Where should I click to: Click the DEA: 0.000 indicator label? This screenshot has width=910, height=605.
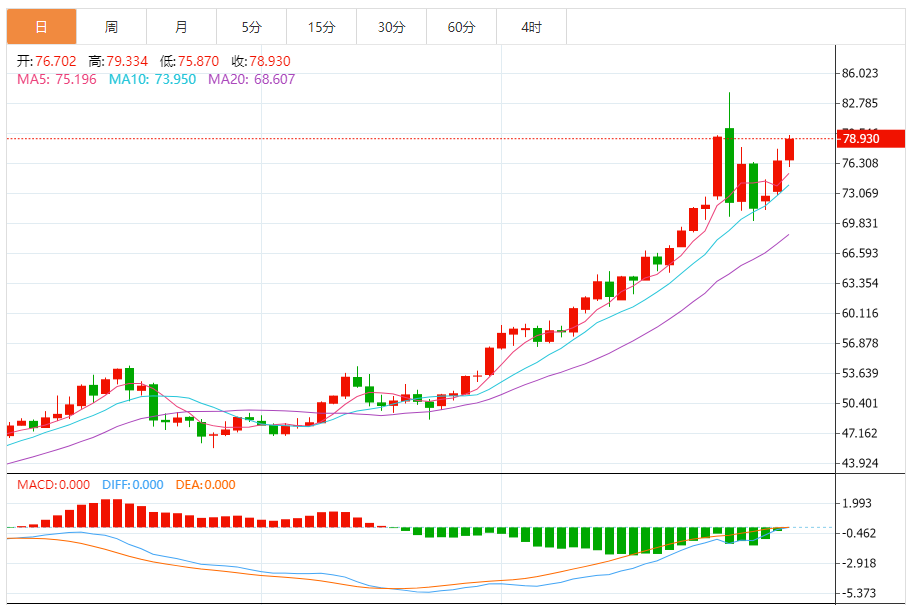pos(205,485)
